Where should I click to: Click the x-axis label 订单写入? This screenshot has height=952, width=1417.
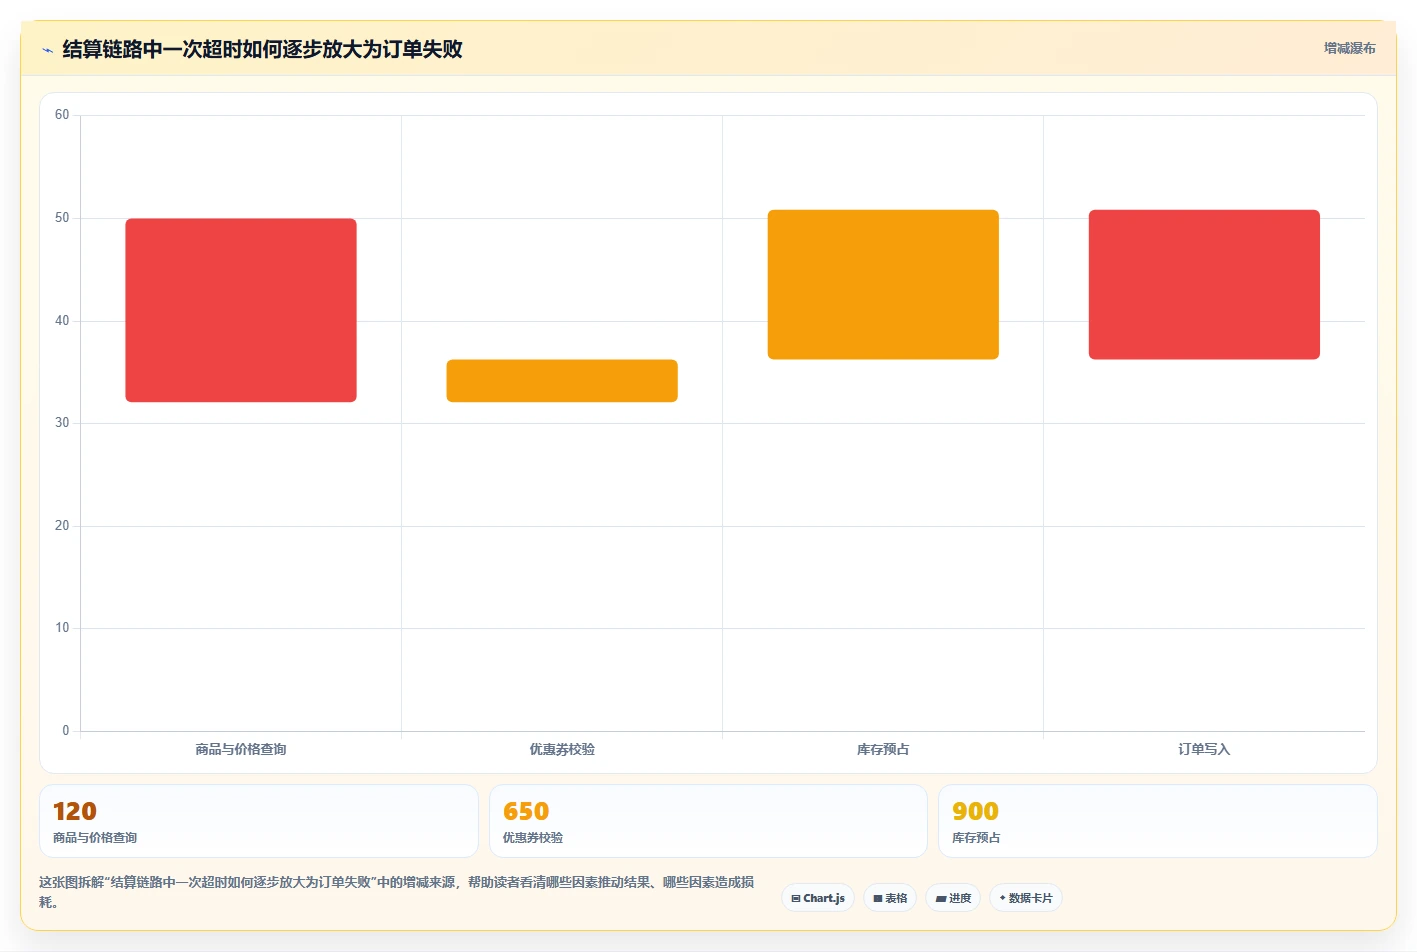pyautogui.click(x=1204, y=749)
